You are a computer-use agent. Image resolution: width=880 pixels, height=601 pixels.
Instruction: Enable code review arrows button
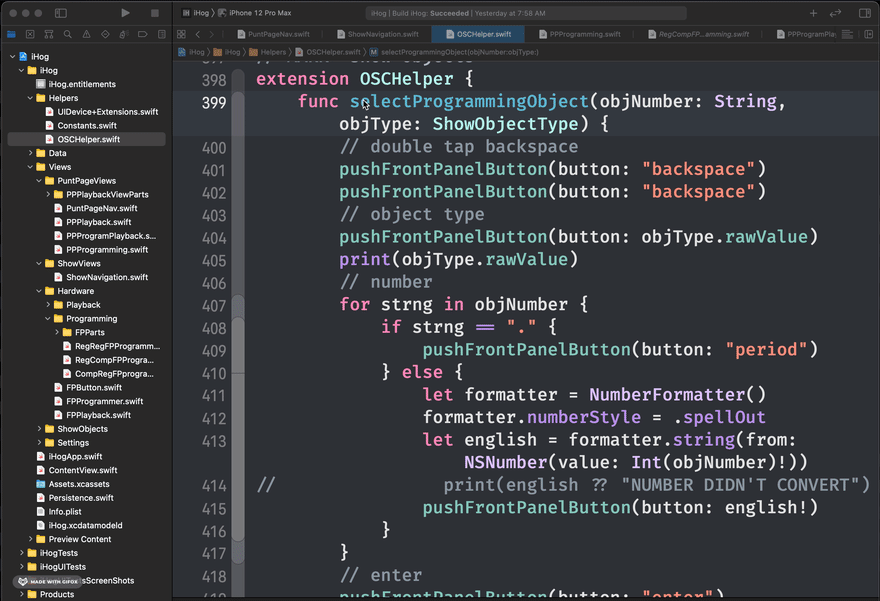(836, 13)
